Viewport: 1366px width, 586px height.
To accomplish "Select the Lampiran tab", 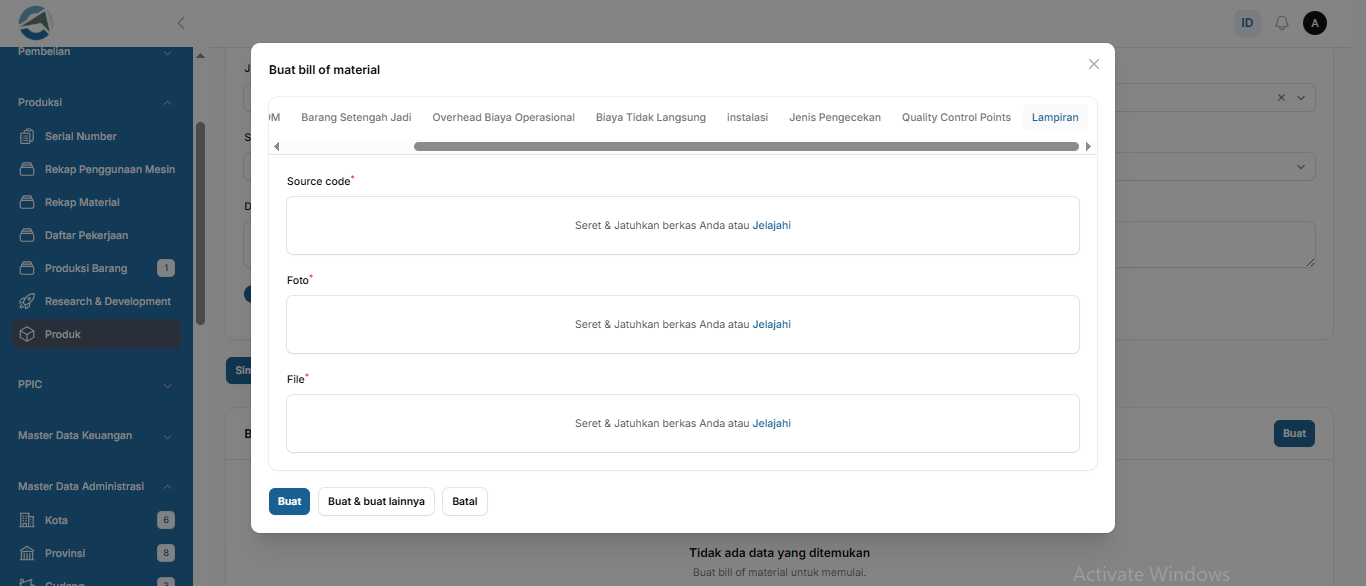I will 1055,117.
